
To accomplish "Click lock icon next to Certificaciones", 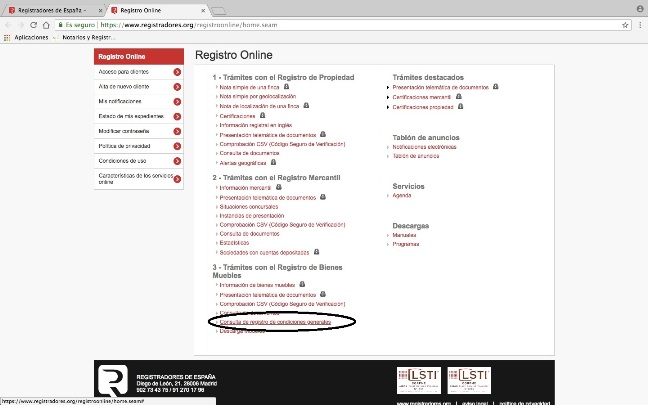I will [263, 116].
